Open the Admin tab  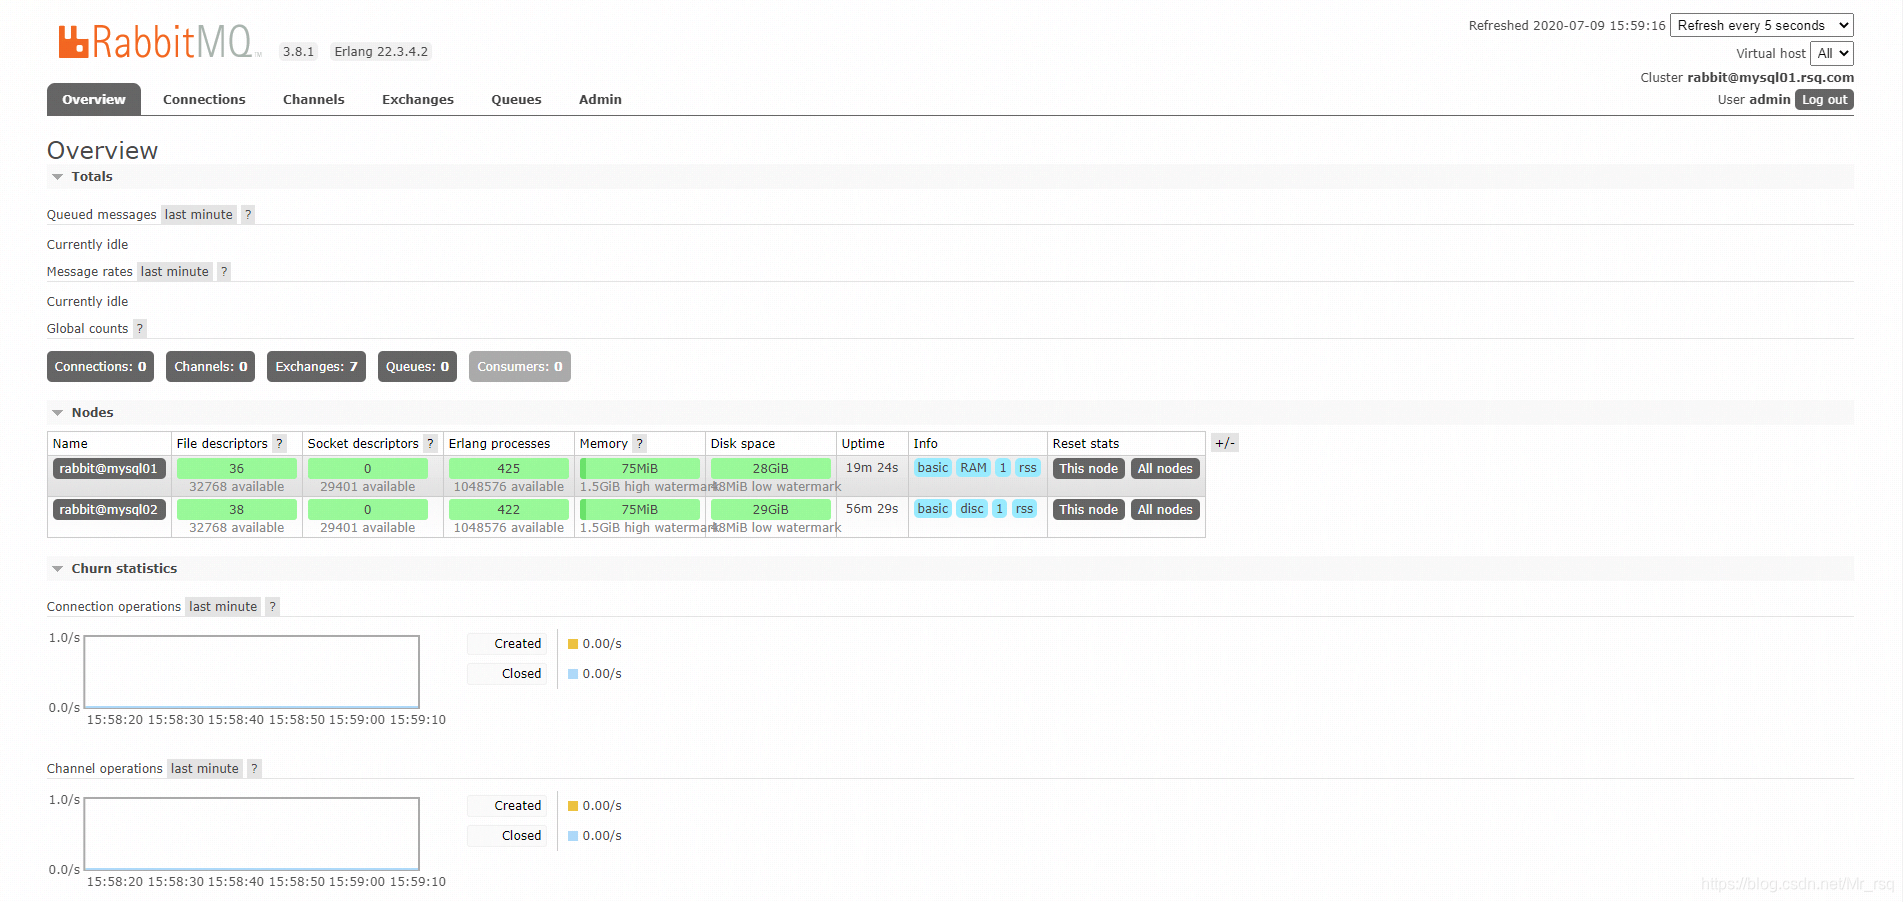click(600, 99)
